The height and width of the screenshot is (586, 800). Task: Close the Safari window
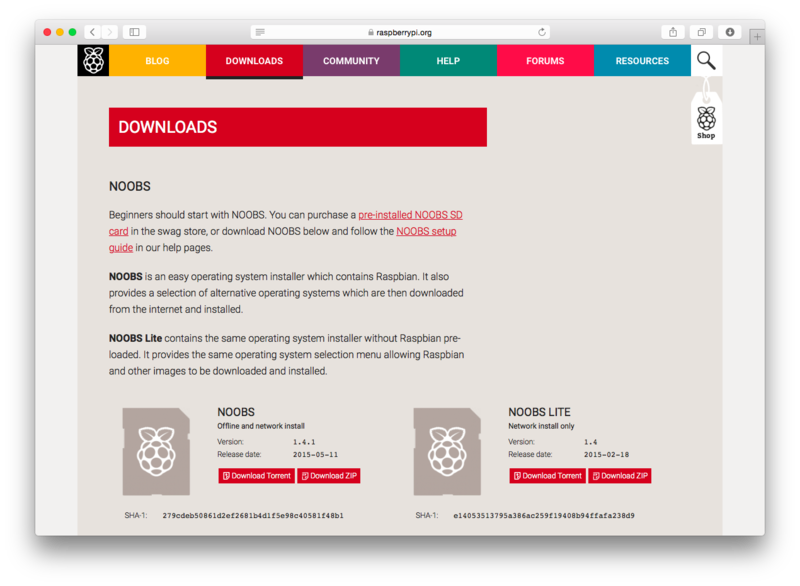coord(47,32)
